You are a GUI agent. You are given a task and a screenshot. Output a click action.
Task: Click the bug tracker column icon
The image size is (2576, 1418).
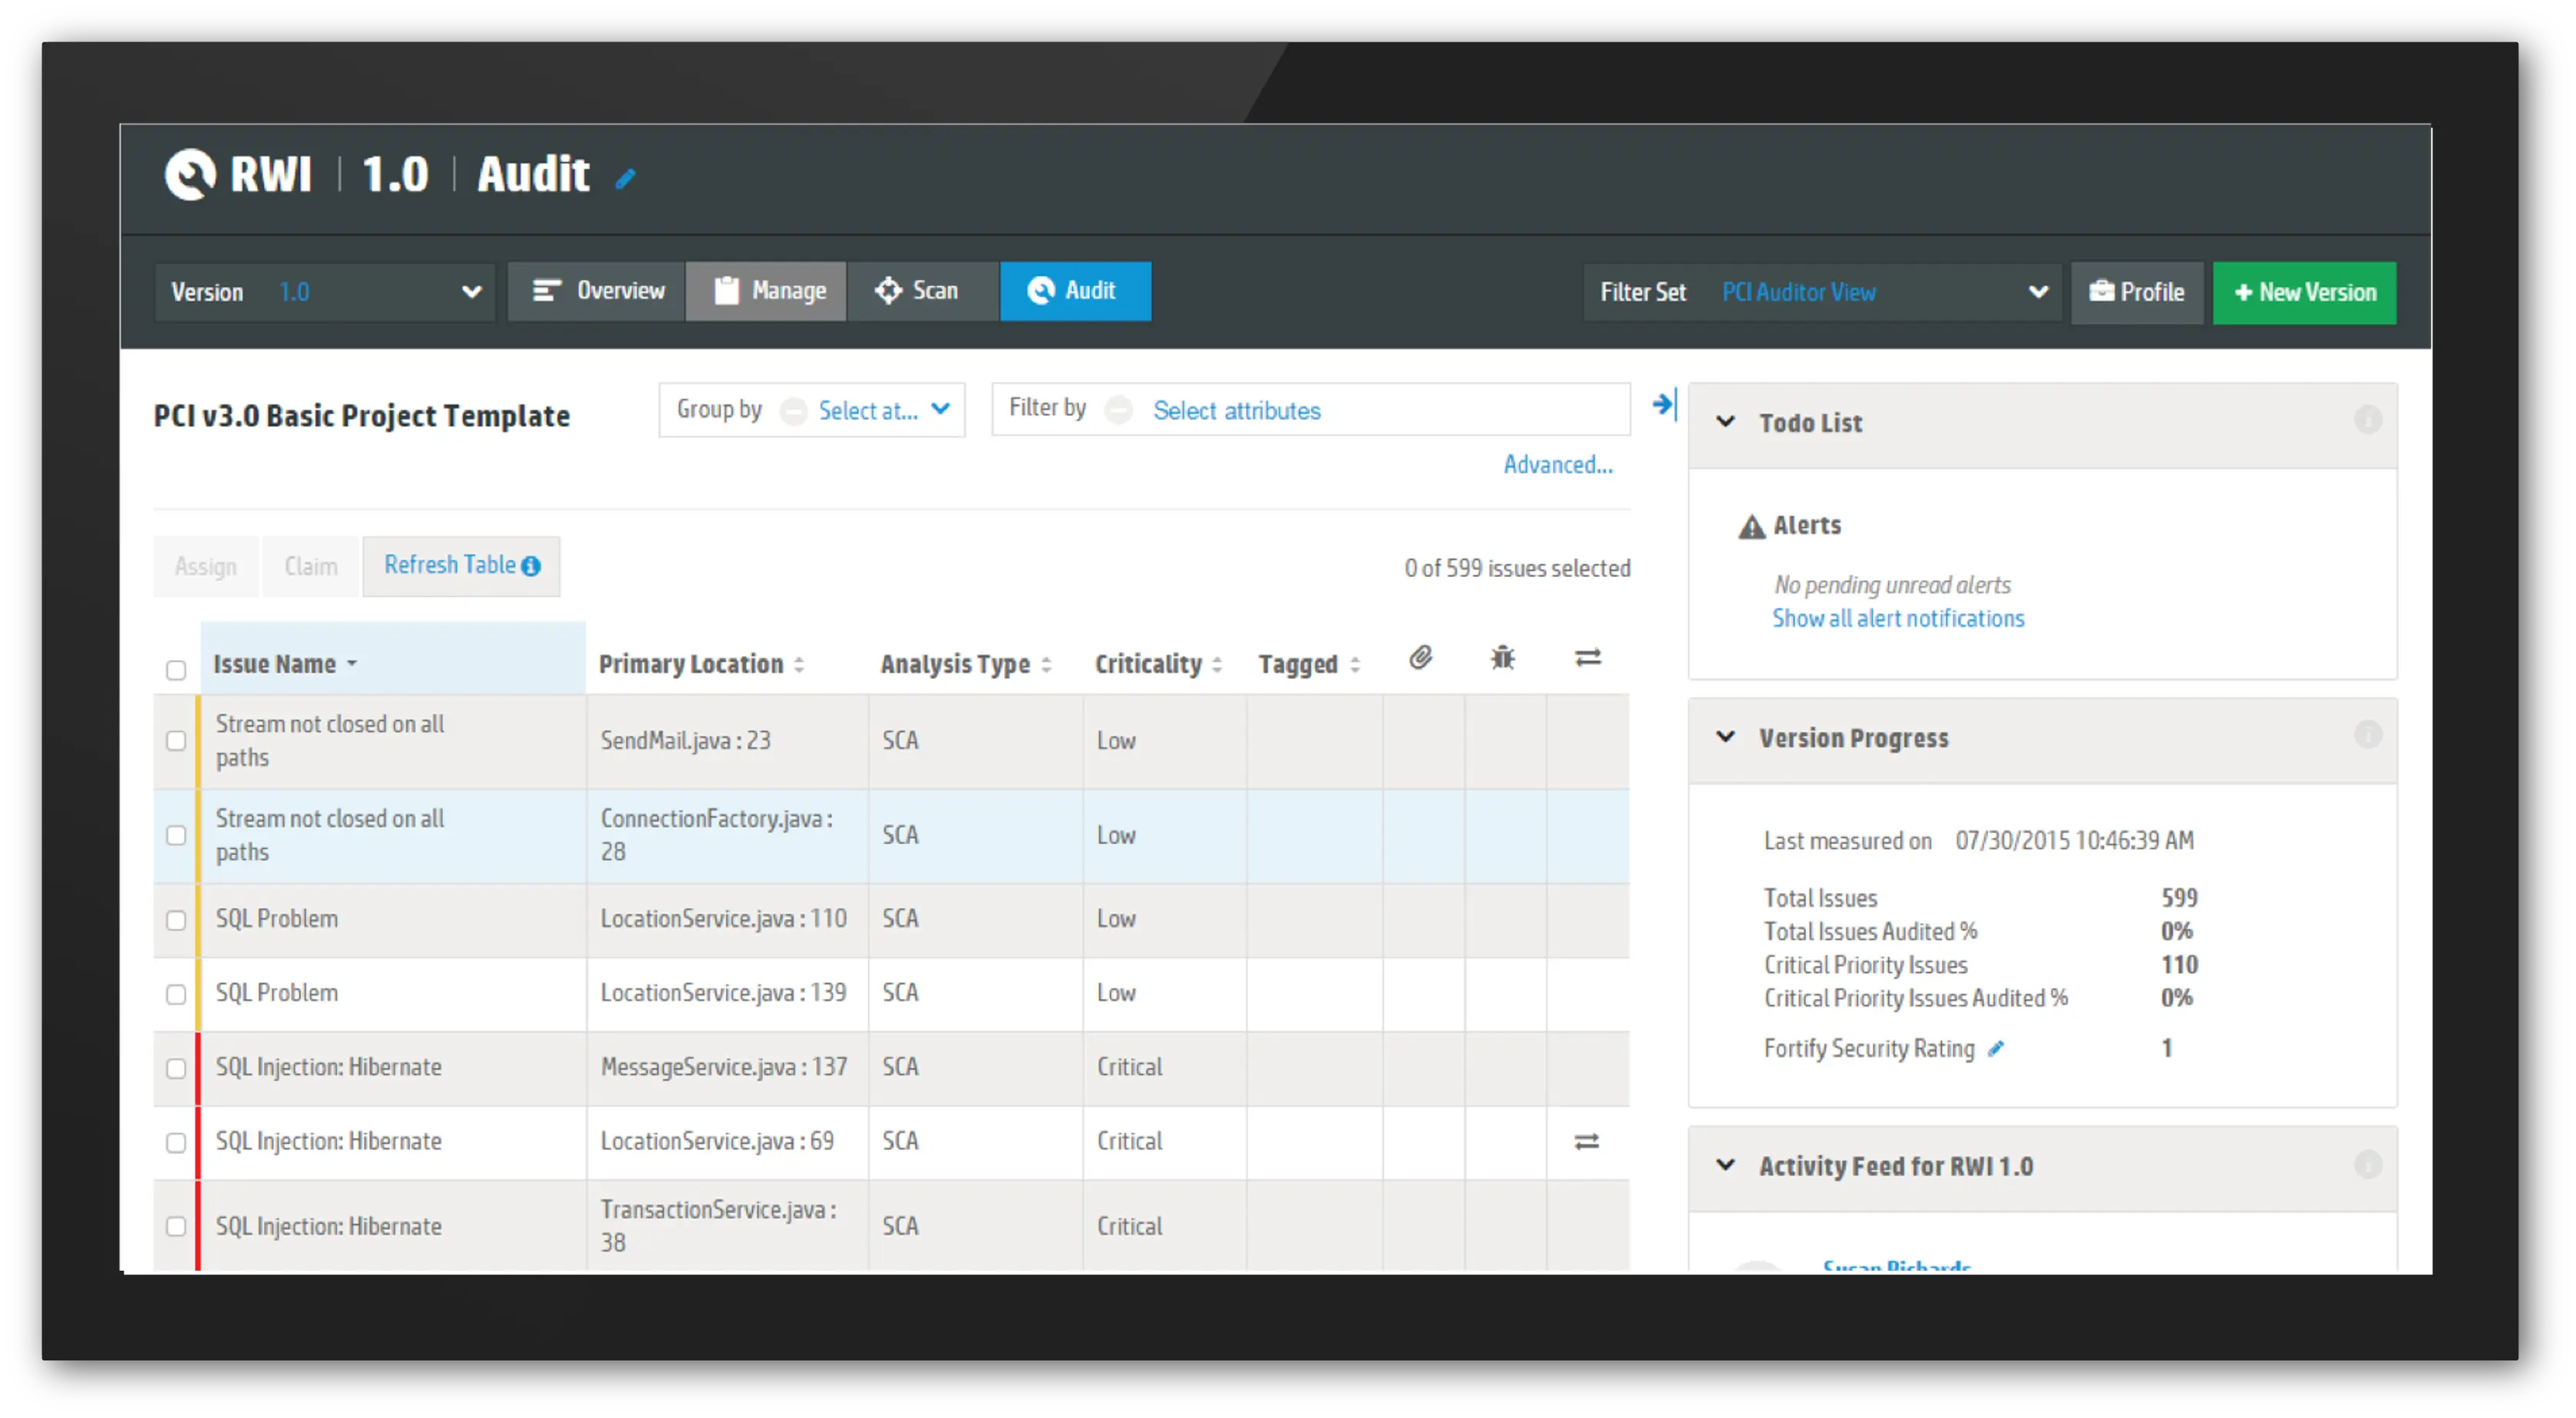[x=1502, y=658]
